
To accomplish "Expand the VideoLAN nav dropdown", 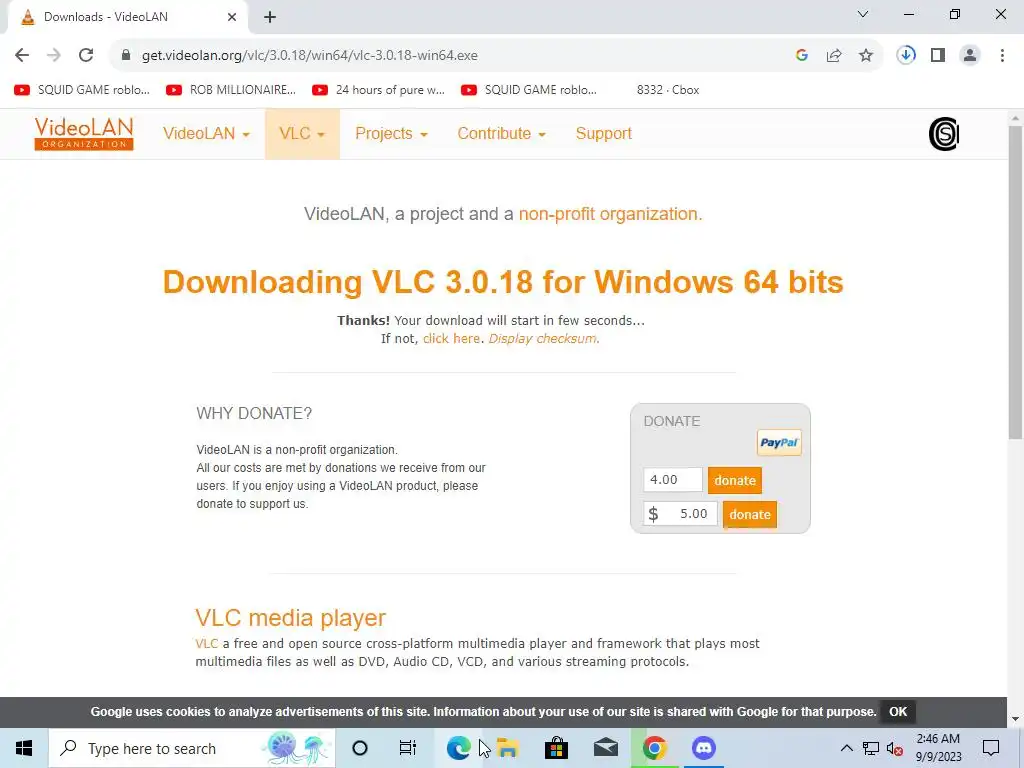I will (x=206, y=134).
